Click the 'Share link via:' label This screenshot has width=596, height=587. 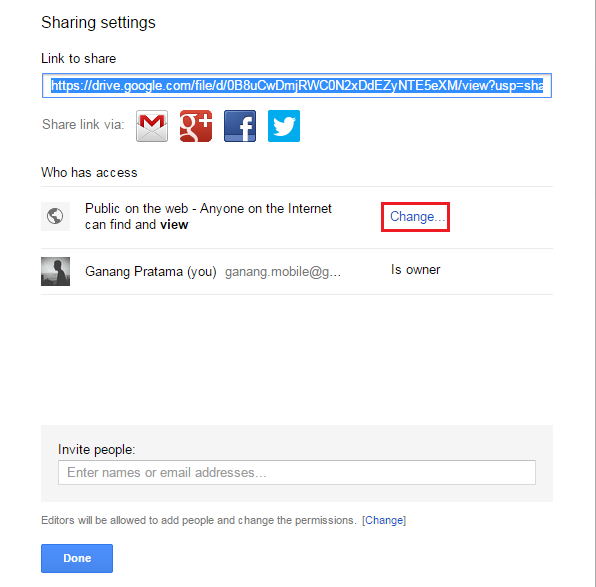point(83,124)
